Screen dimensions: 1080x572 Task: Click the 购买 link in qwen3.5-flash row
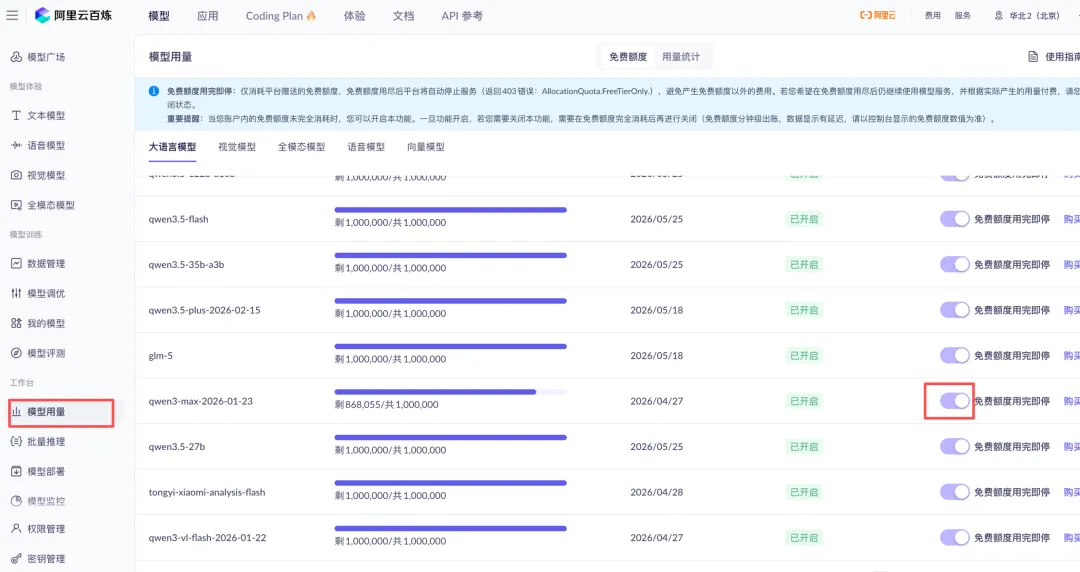[x=1072, y=219]
